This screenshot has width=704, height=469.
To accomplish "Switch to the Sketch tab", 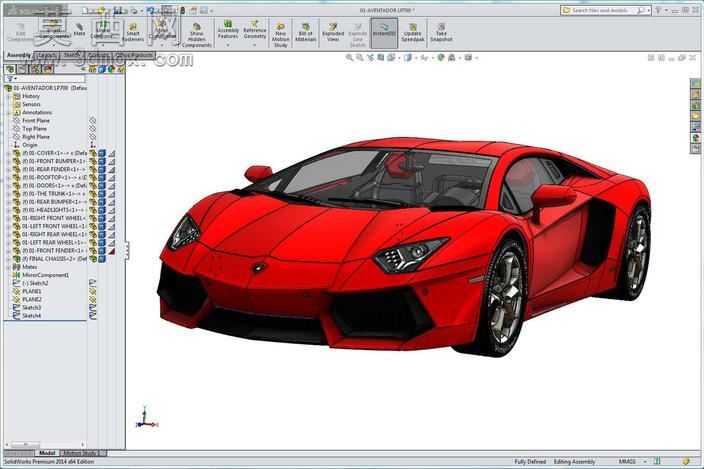I will click(x=72, y=55).
